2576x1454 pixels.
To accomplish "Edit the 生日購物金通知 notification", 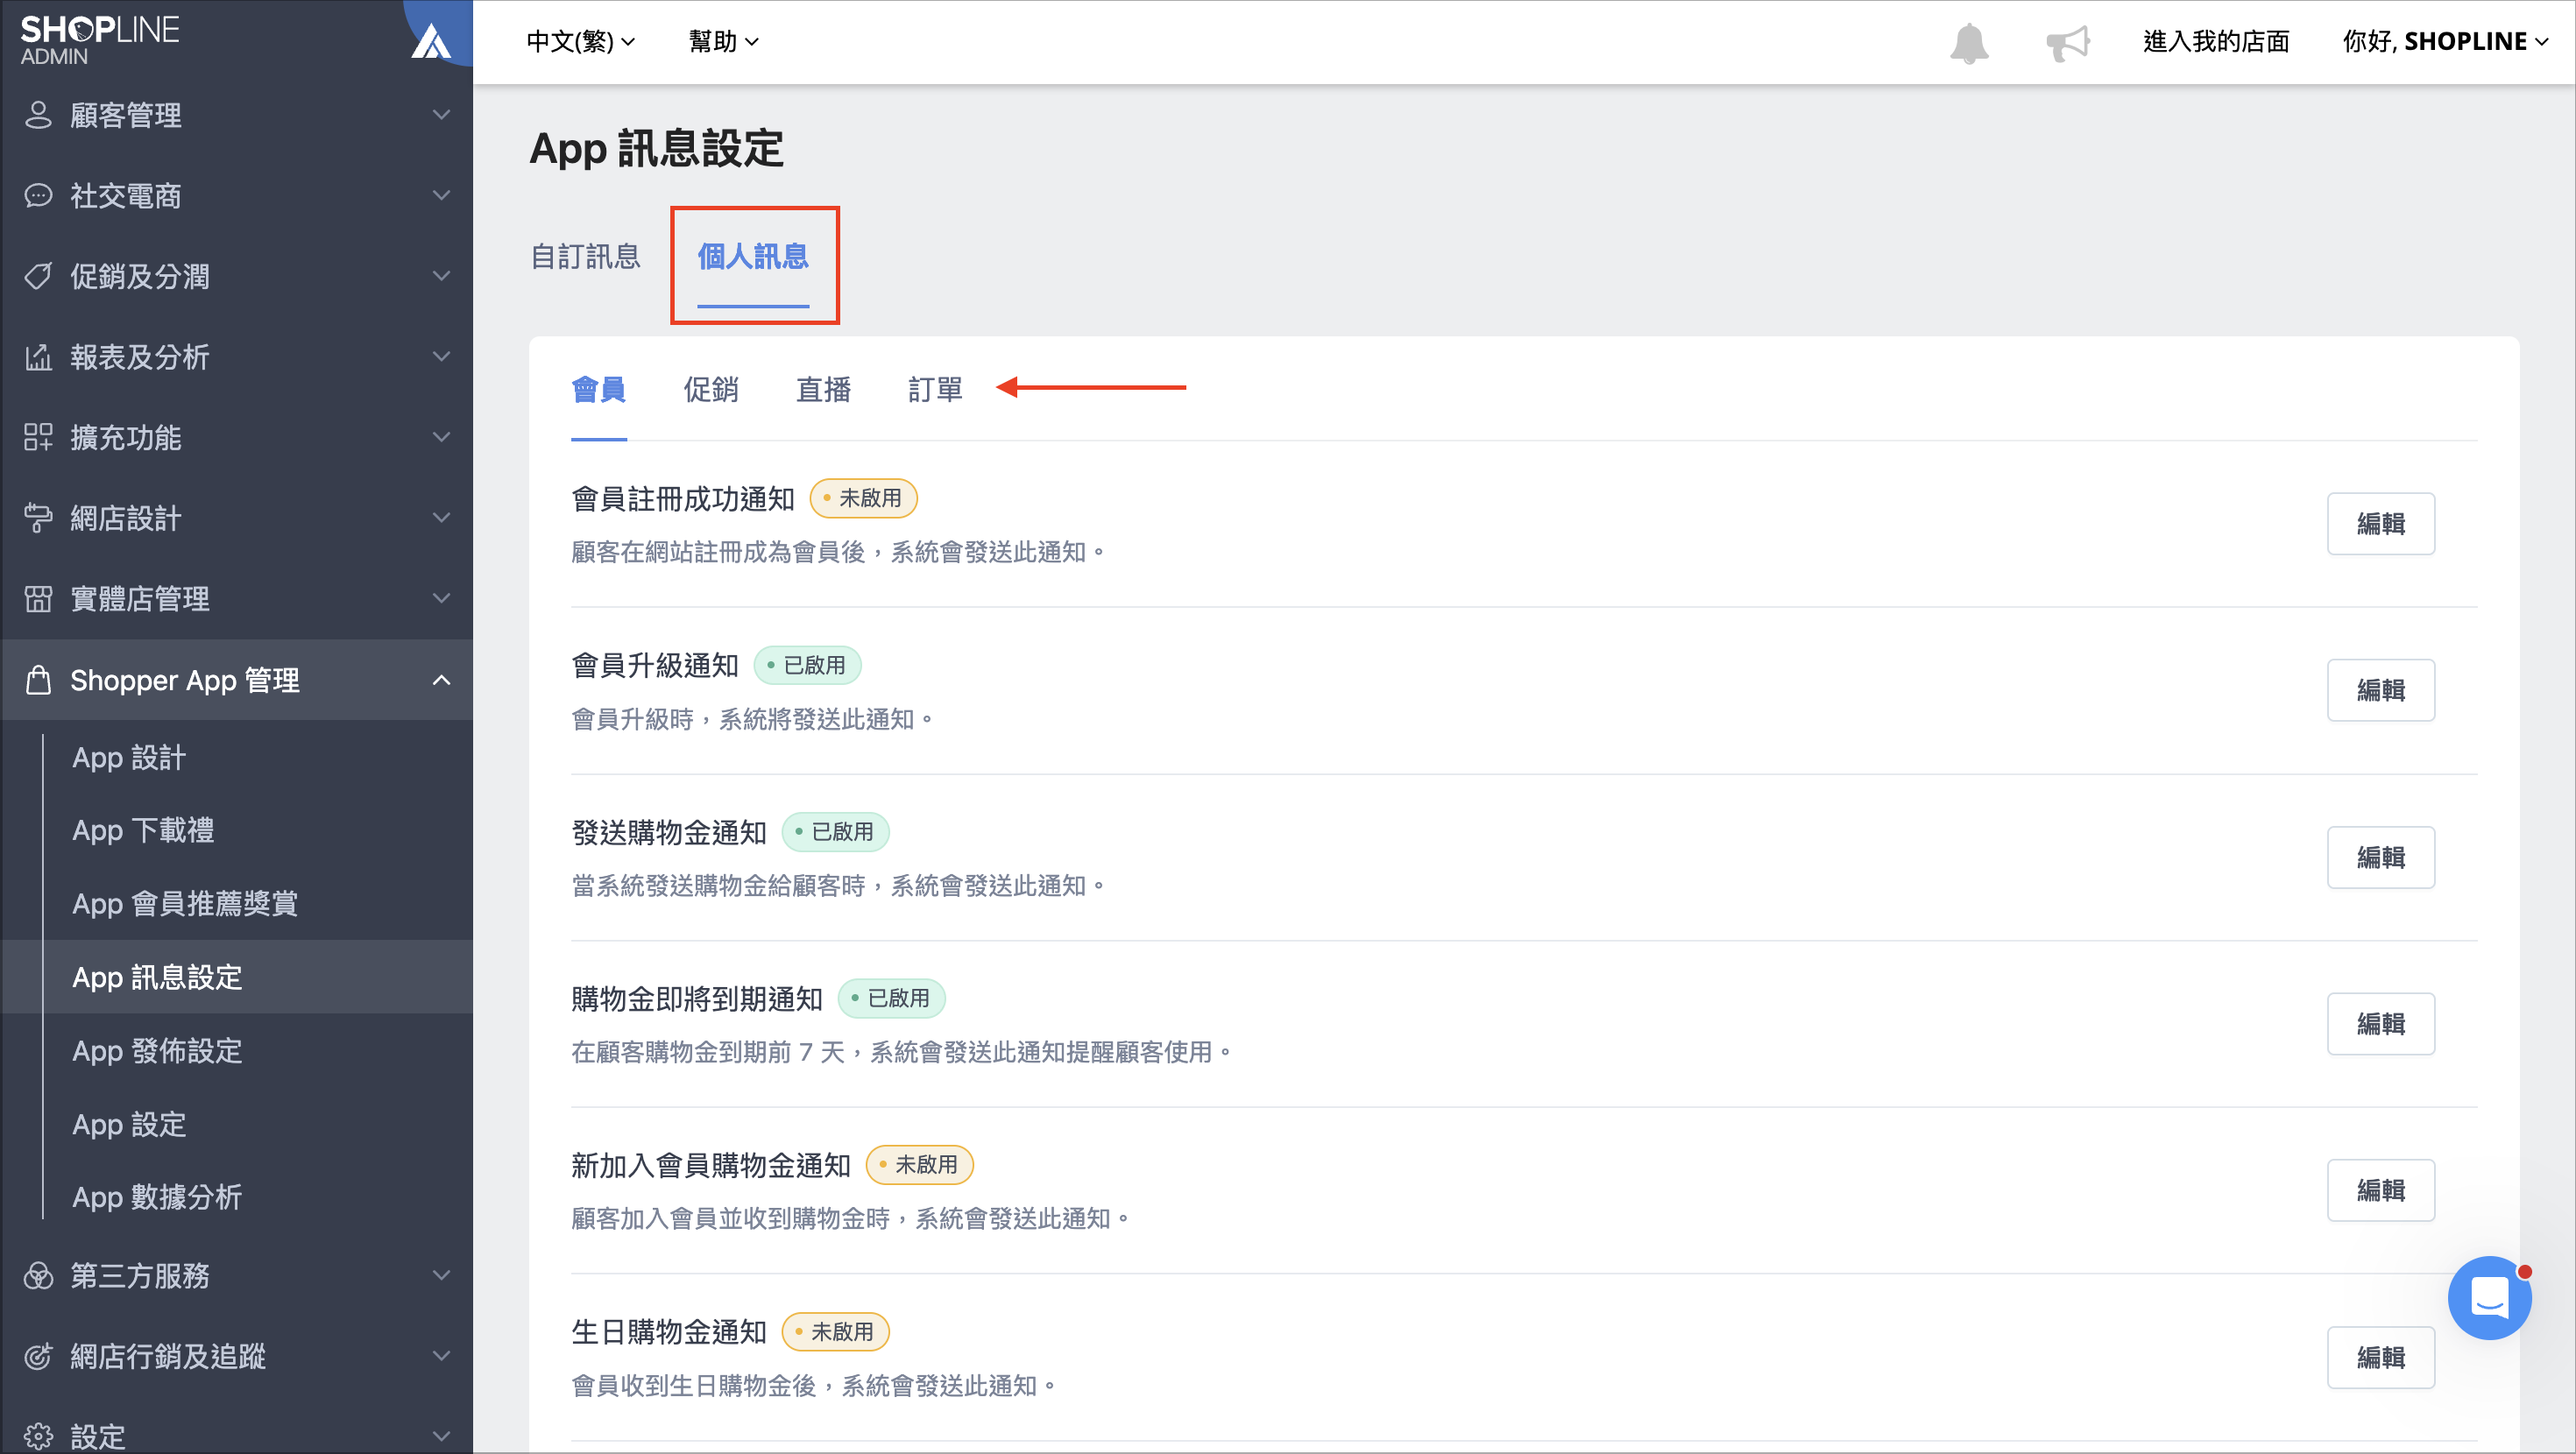I will 2380,1357.
